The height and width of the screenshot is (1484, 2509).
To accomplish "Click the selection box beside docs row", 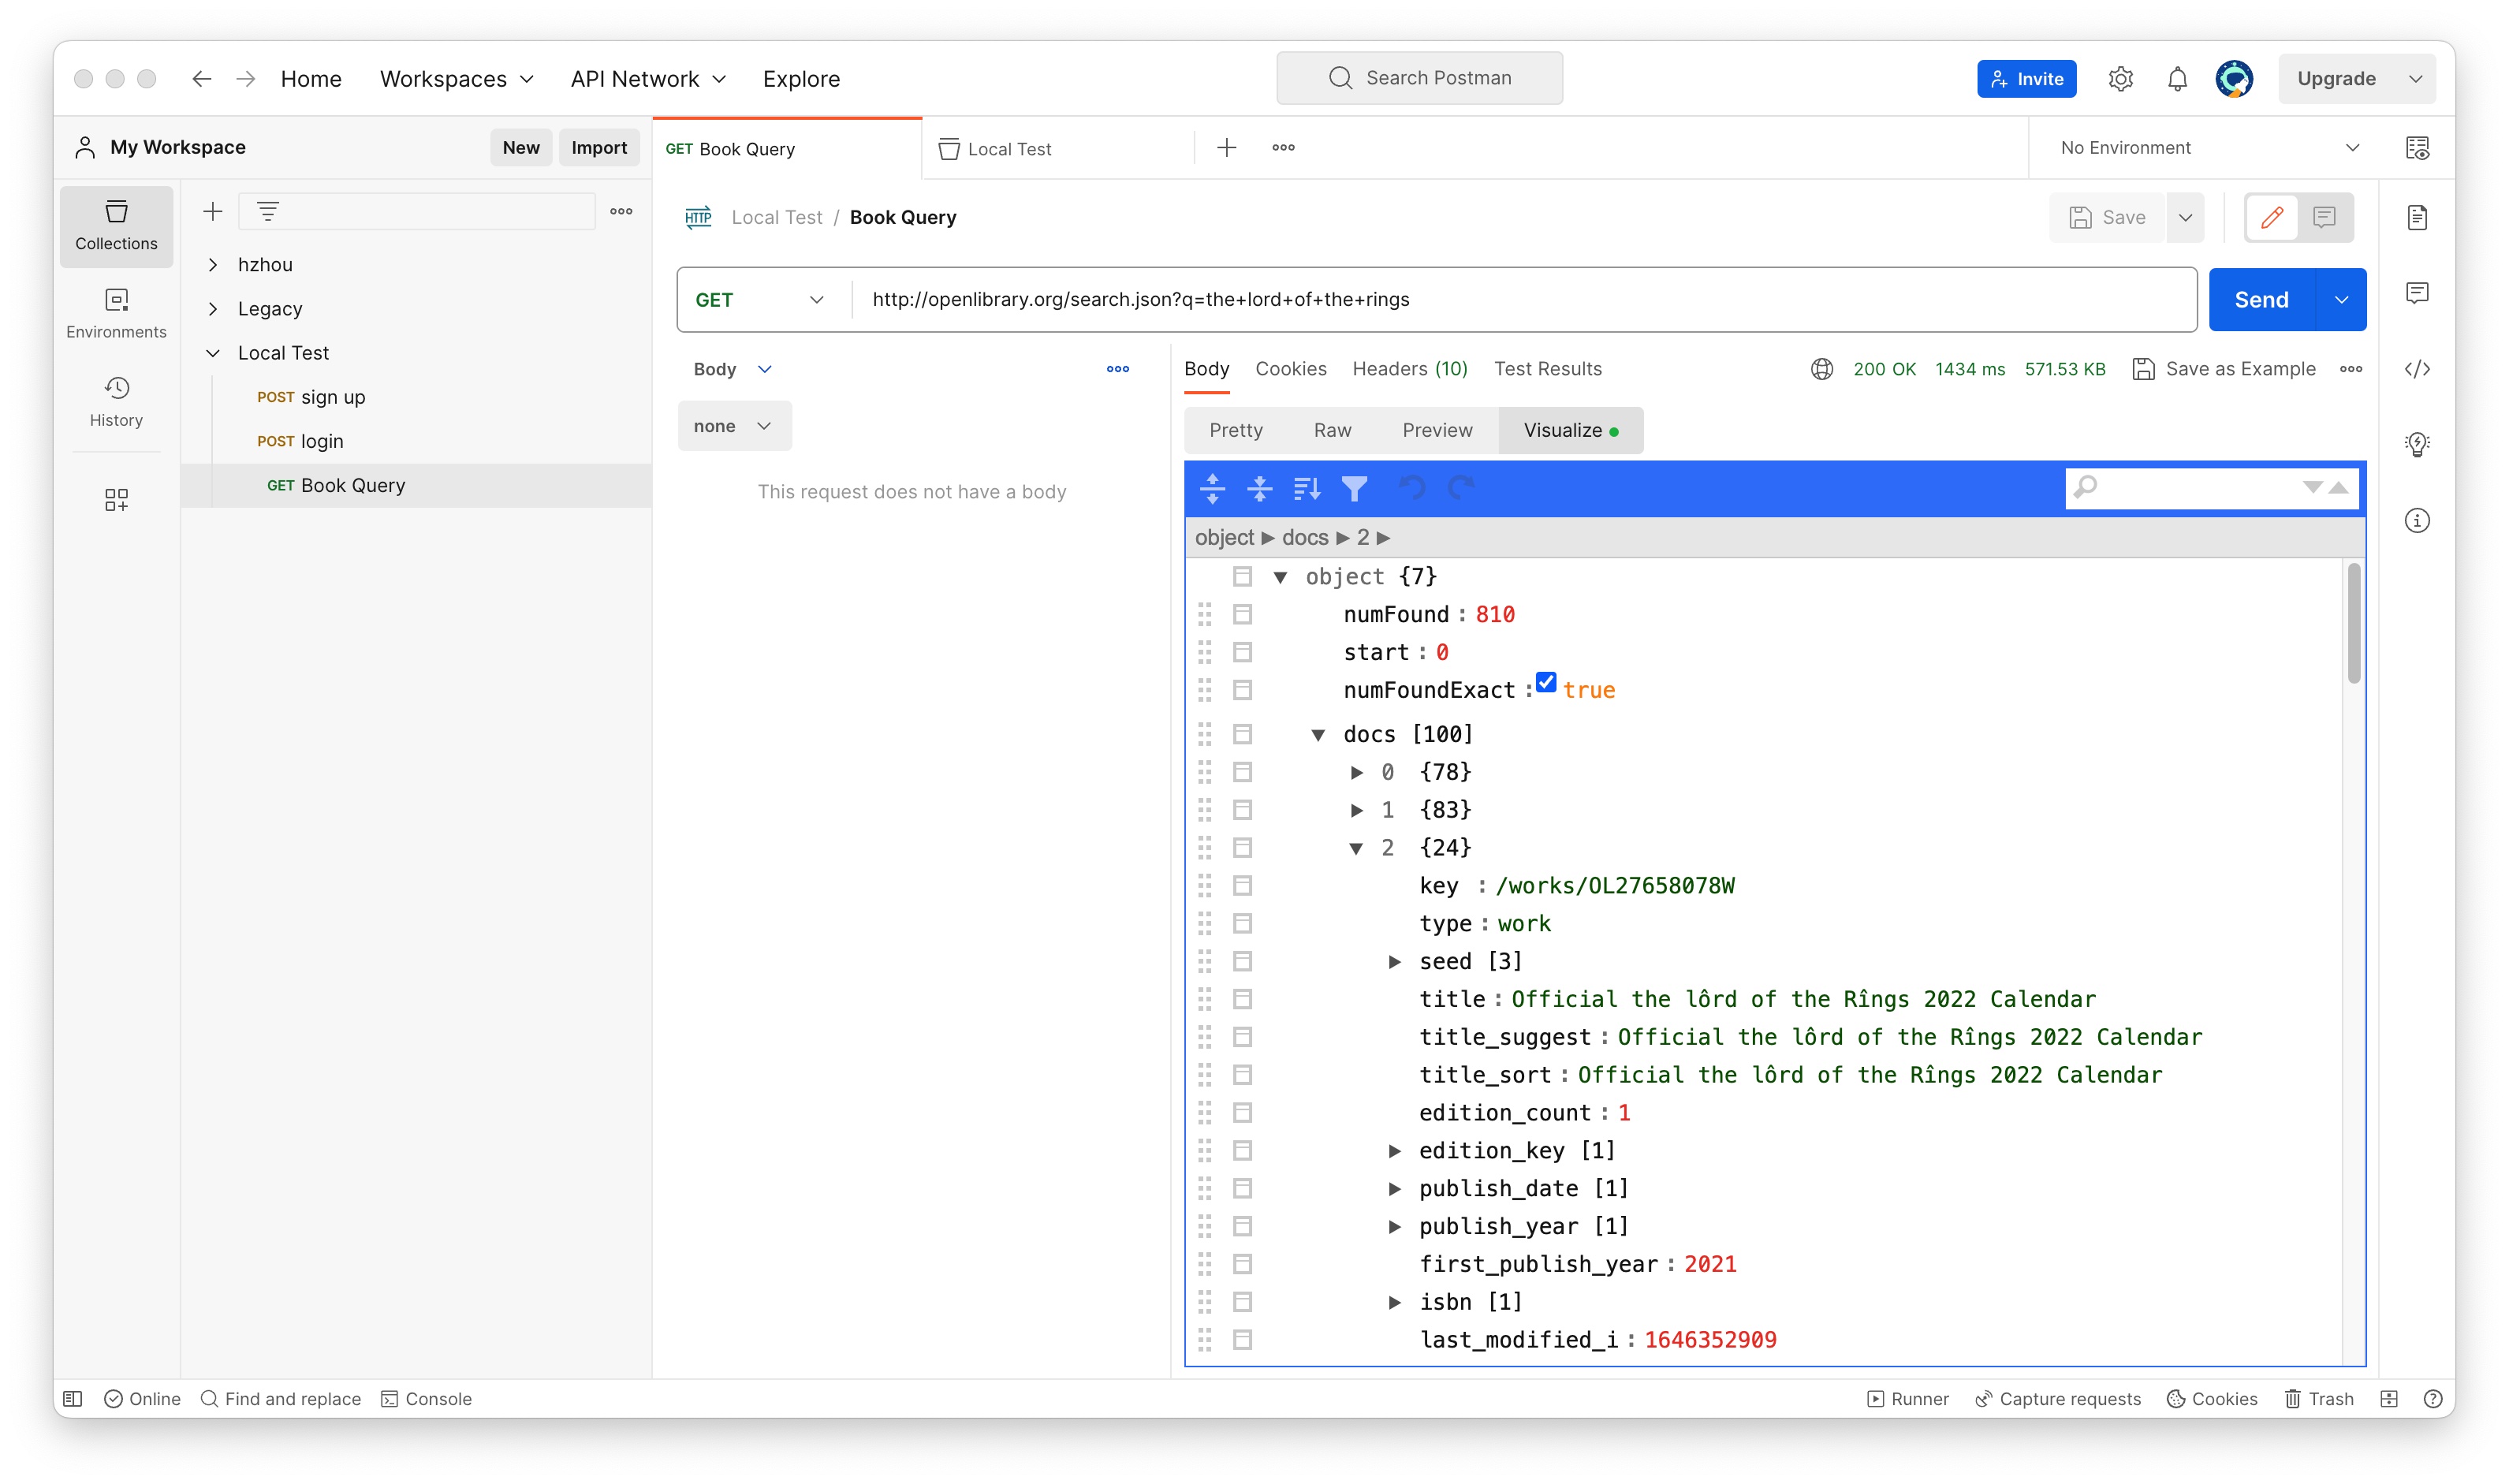I will 1242,734.
